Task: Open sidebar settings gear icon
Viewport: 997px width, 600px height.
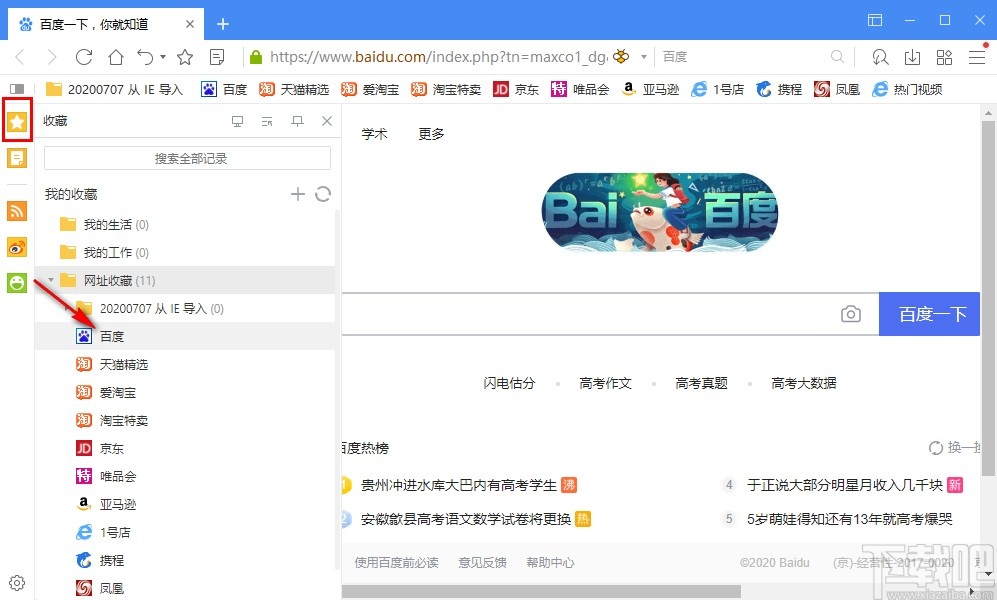Action: pyautogui.click(x=17, y=583)
